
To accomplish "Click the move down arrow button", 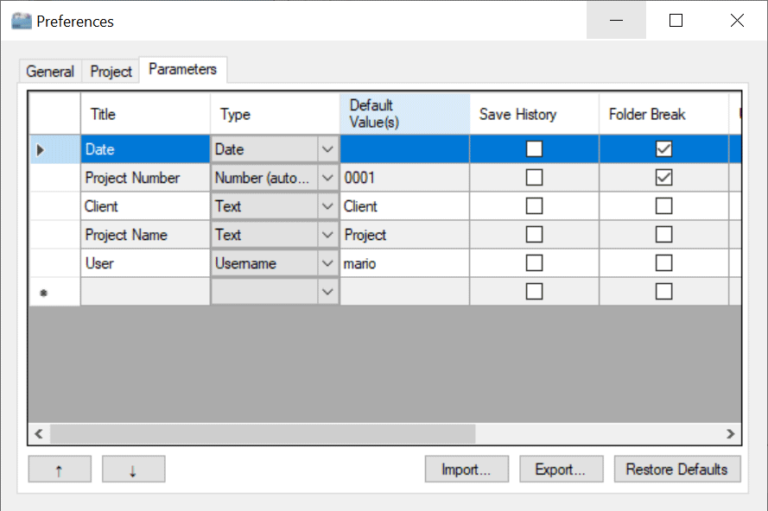I will point(133,470).
